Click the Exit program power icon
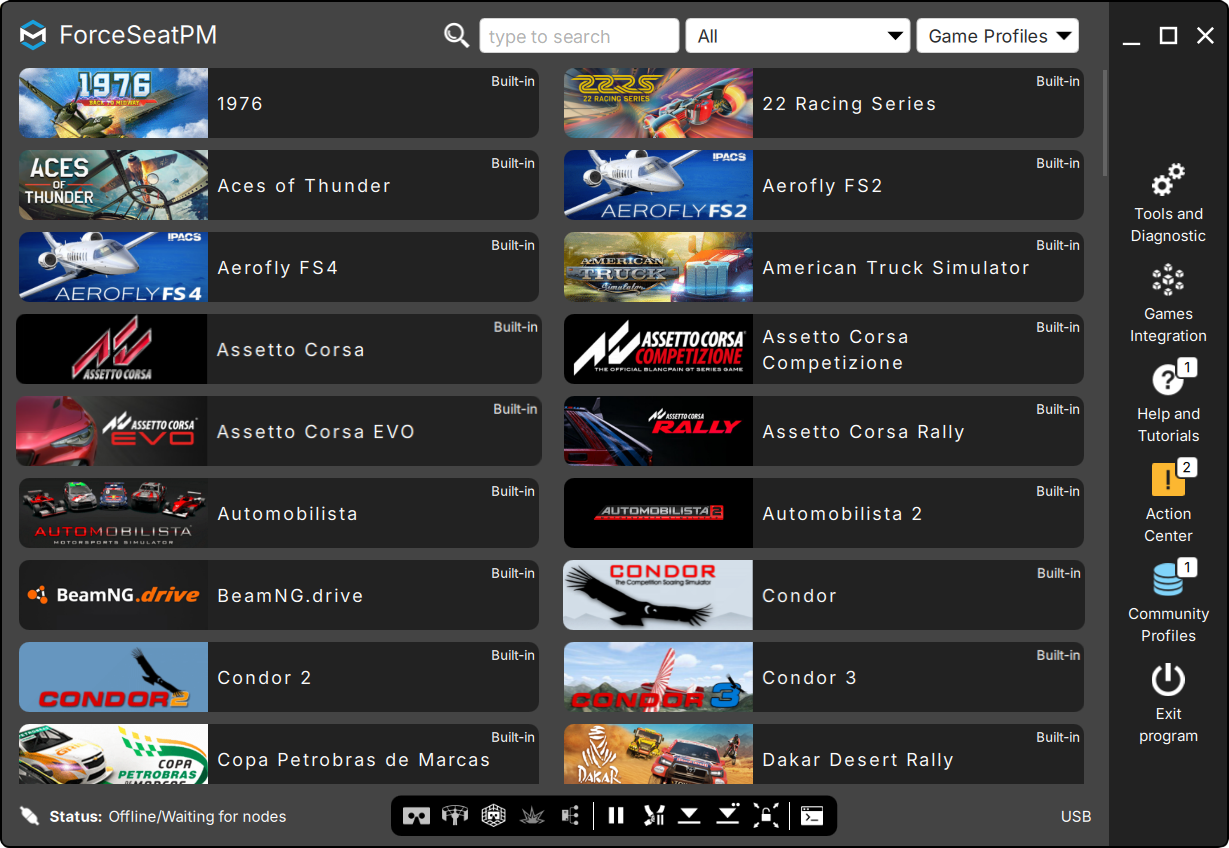The image size is (1229, 848). [1168, 681]
